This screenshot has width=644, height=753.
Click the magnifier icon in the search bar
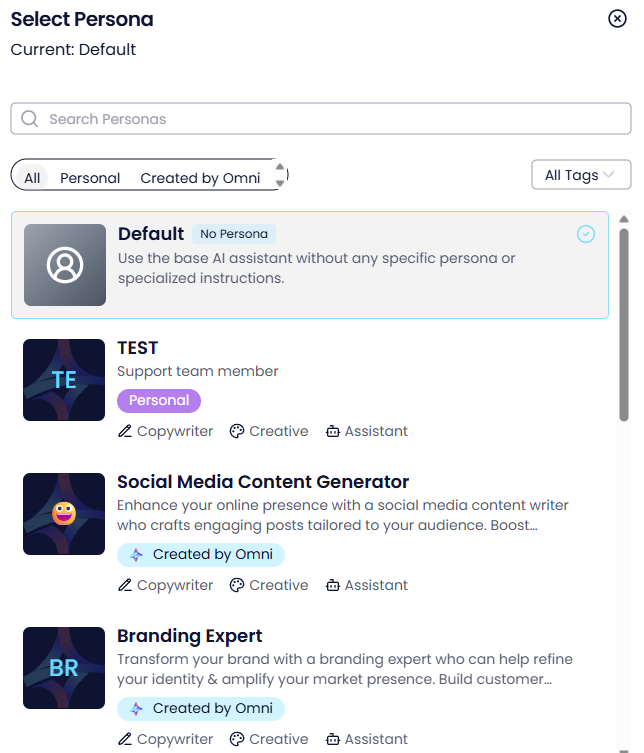pos(29,119)
